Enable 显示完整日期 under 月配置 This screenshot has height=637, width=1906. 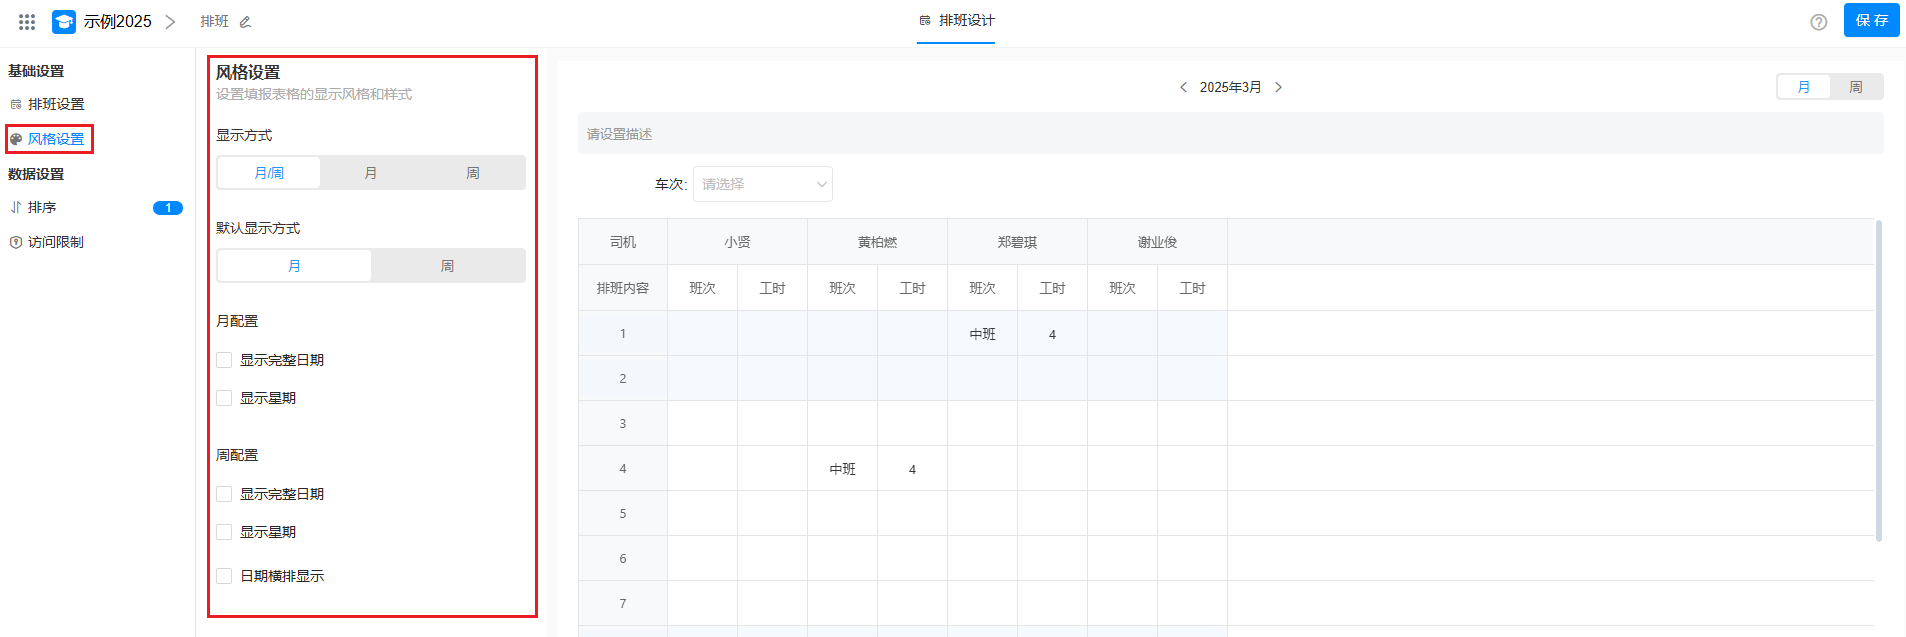tap(224, 360)
